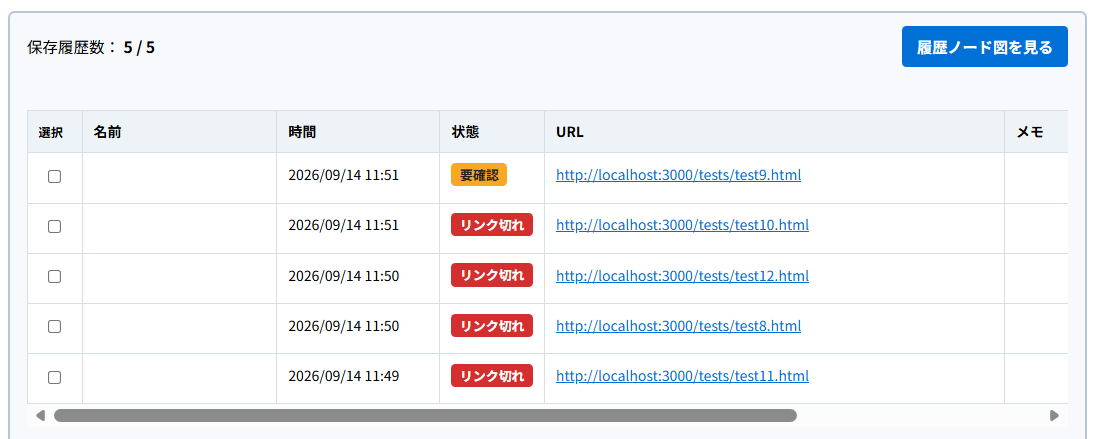Image resolution: width=1103 pixels, height=439 pixels.
Task: Tick the checkbox for the test9.html row
Action: pyautogui.click(x=54, y=177)
